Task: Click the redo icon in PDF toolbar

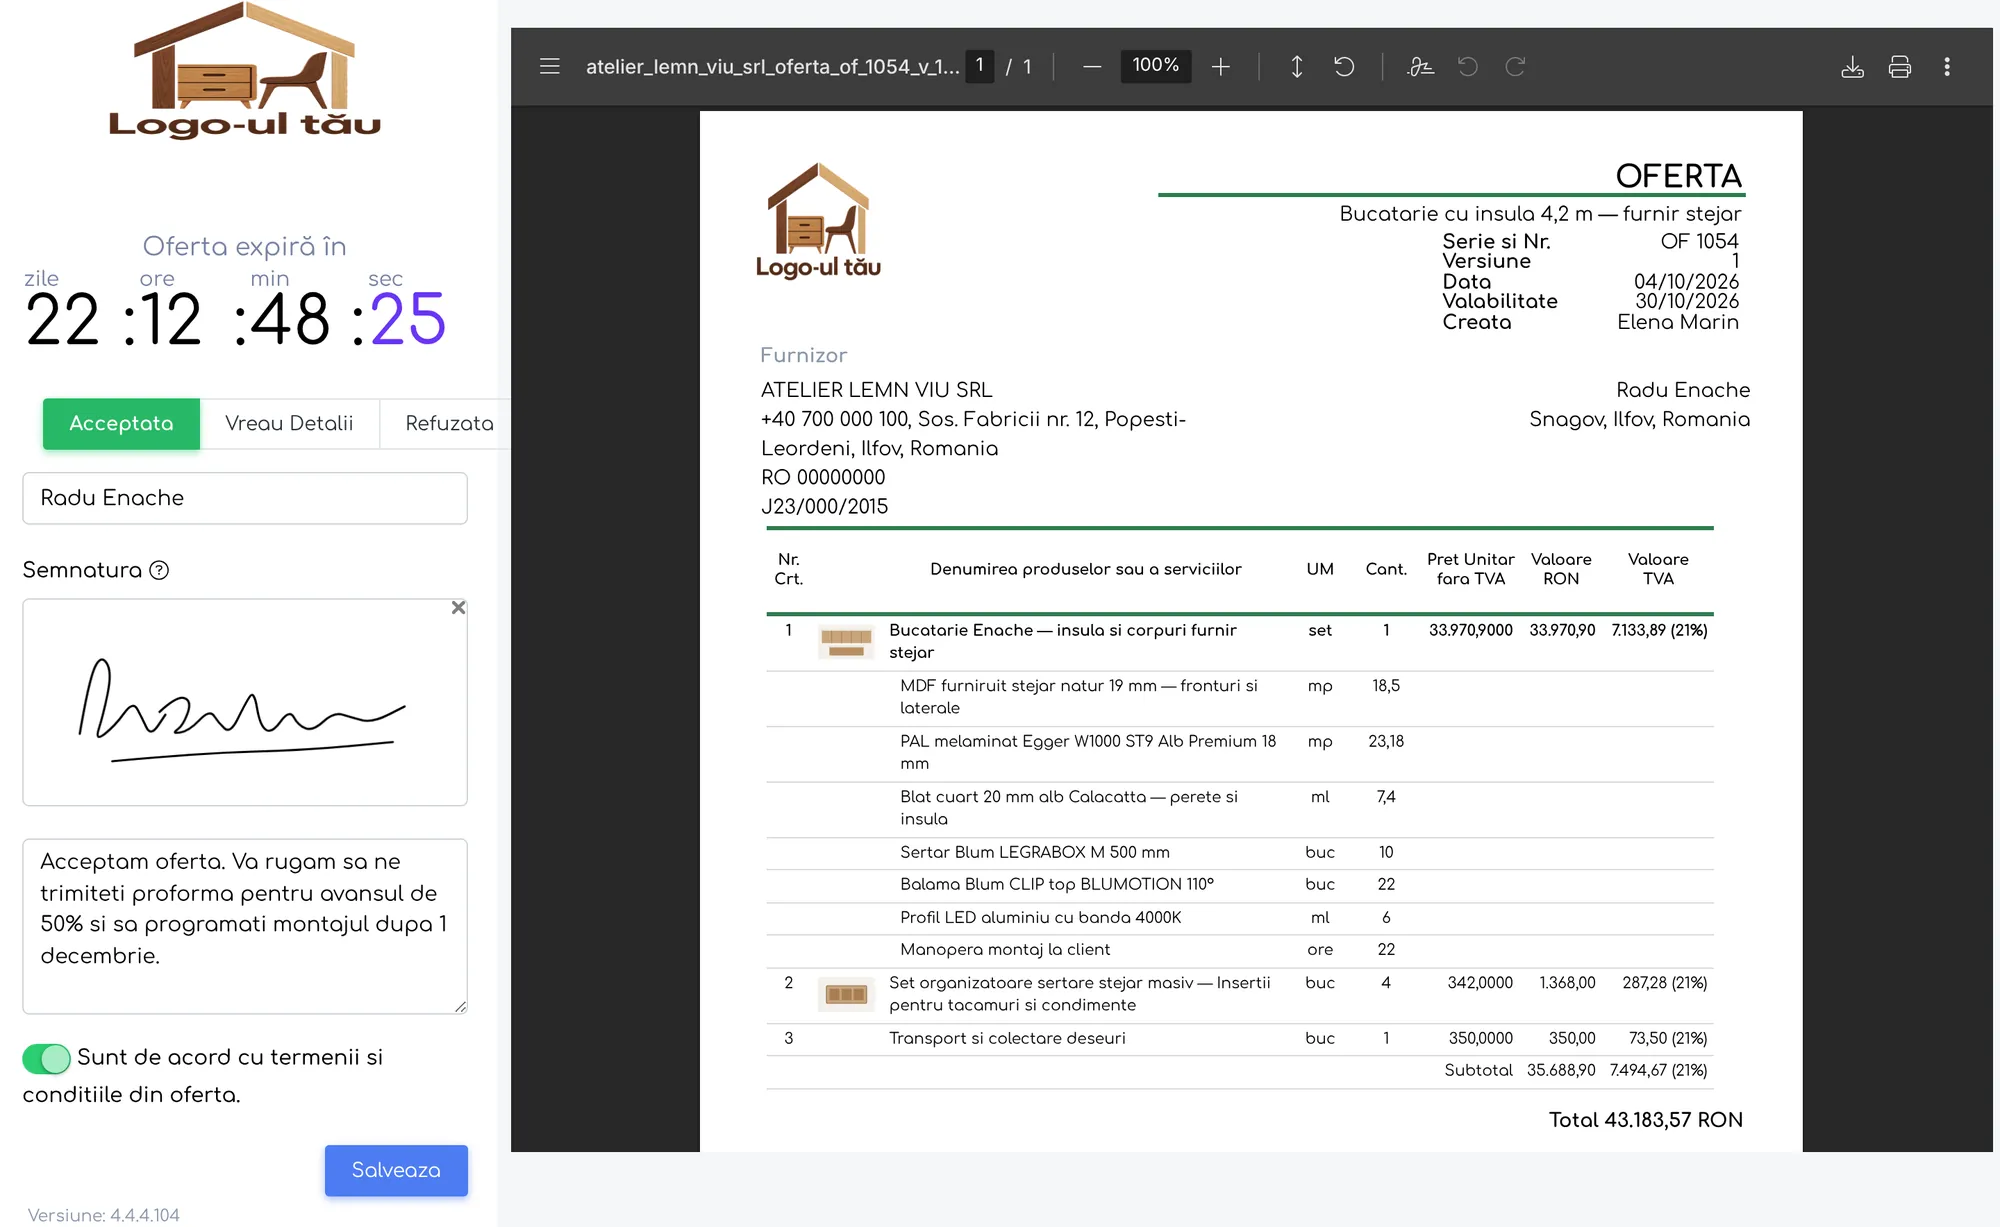Action: (x=1515, y=67)
